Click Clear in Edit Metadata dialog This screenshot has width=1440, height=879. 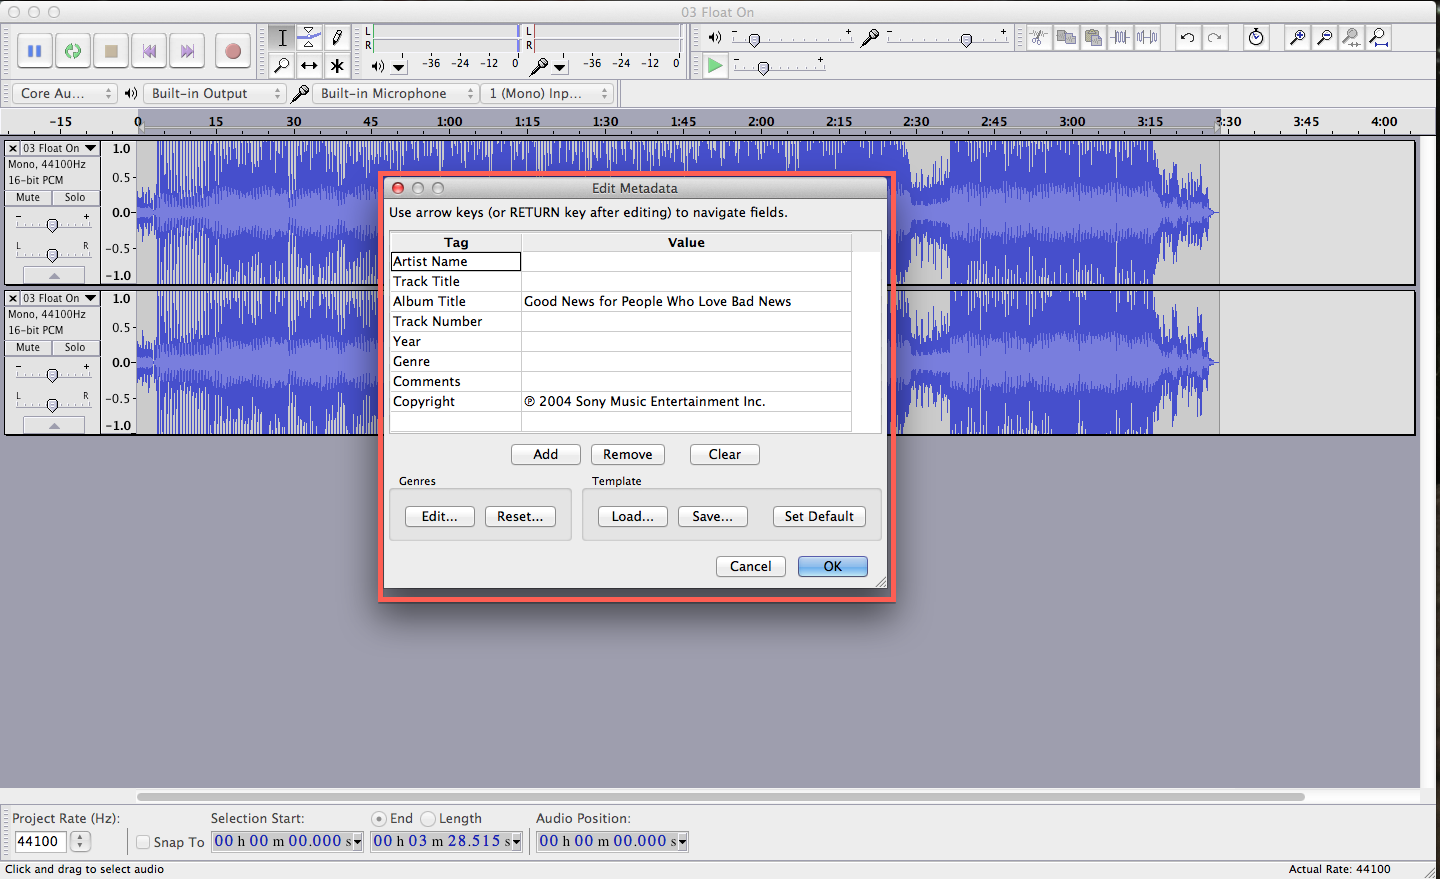coord(725,454)
